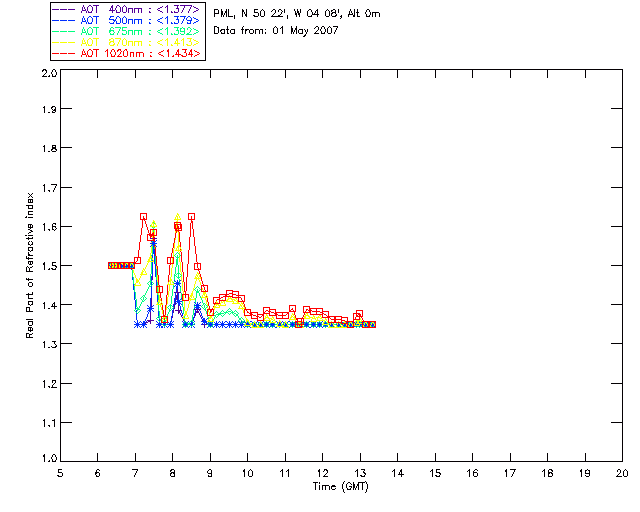Select the AOT 870nm legend entry
640x512 pixels.
click(x=127, y=42)
